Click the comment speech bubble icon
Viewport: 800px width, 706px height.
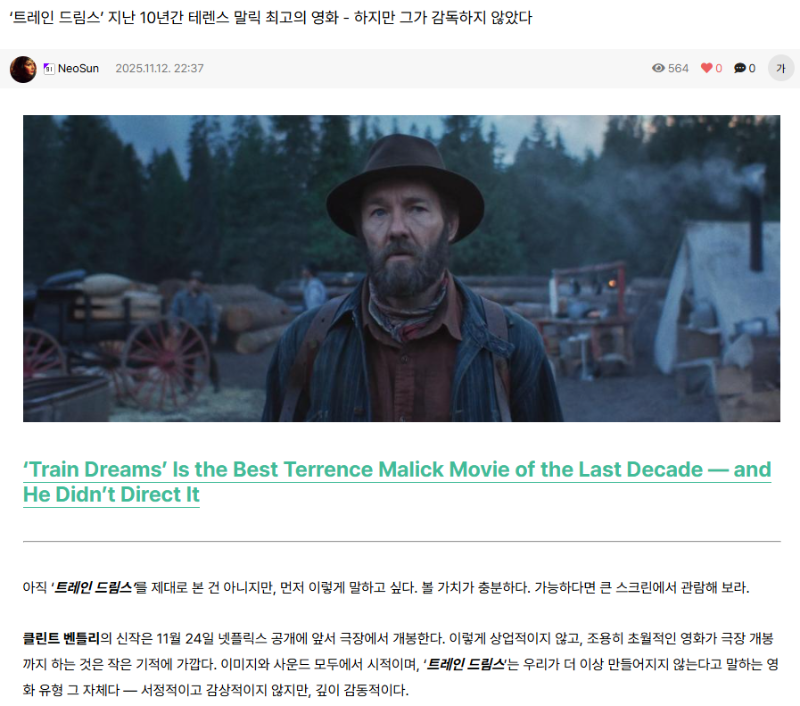[x=740, y=68]
